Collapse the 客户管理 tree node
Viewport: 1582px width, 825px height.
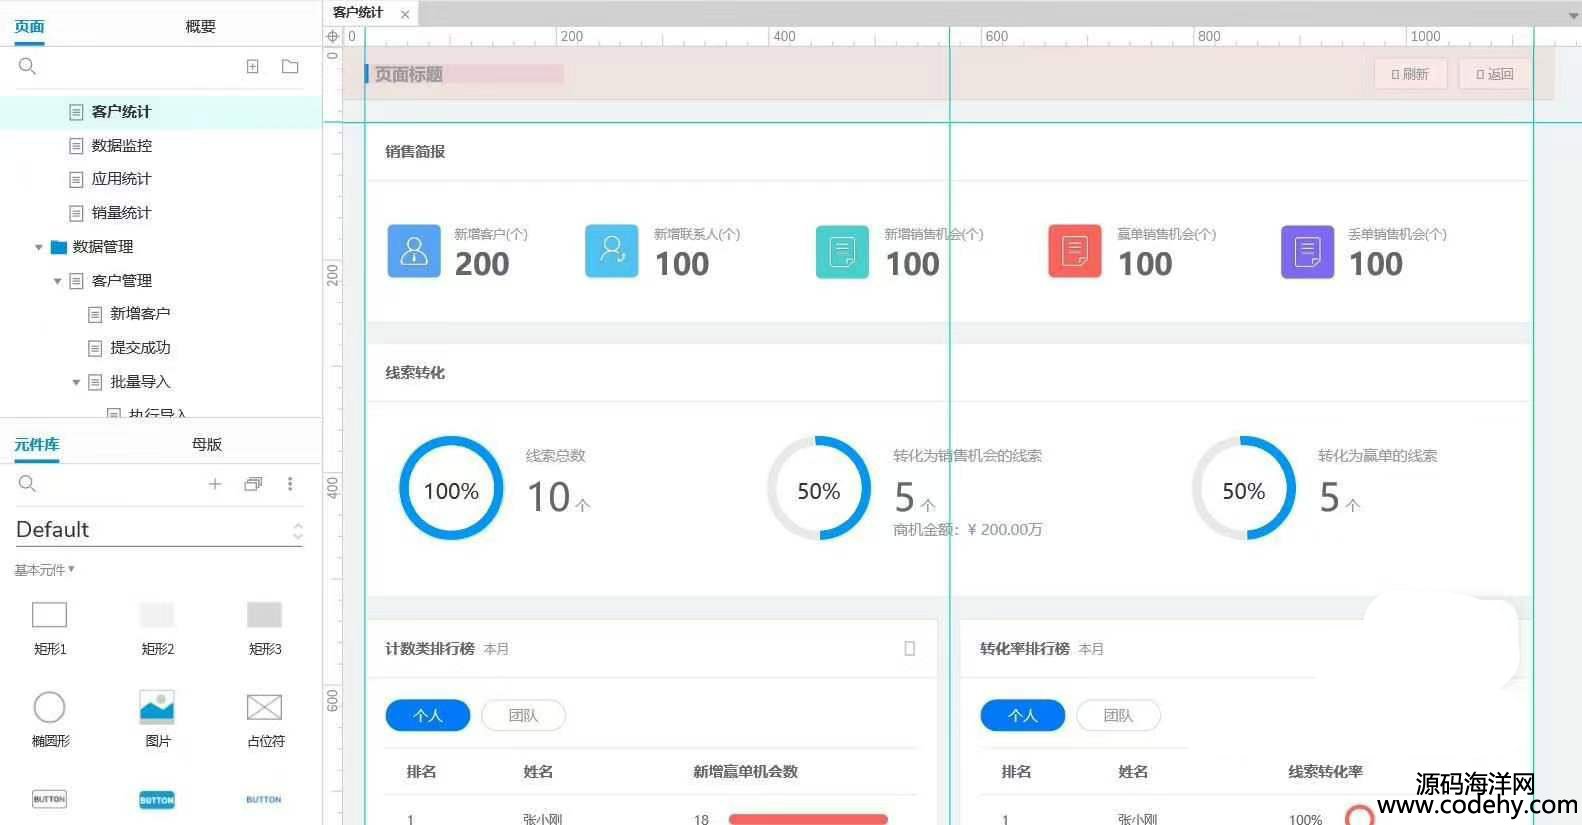pyautogui.click(x=58, y=281)
